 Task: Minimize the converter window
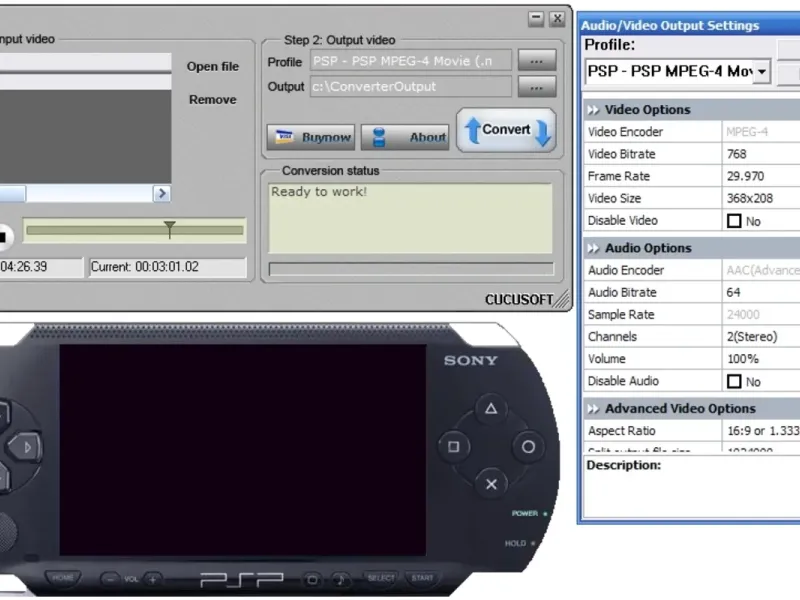[x=536, y=19]
